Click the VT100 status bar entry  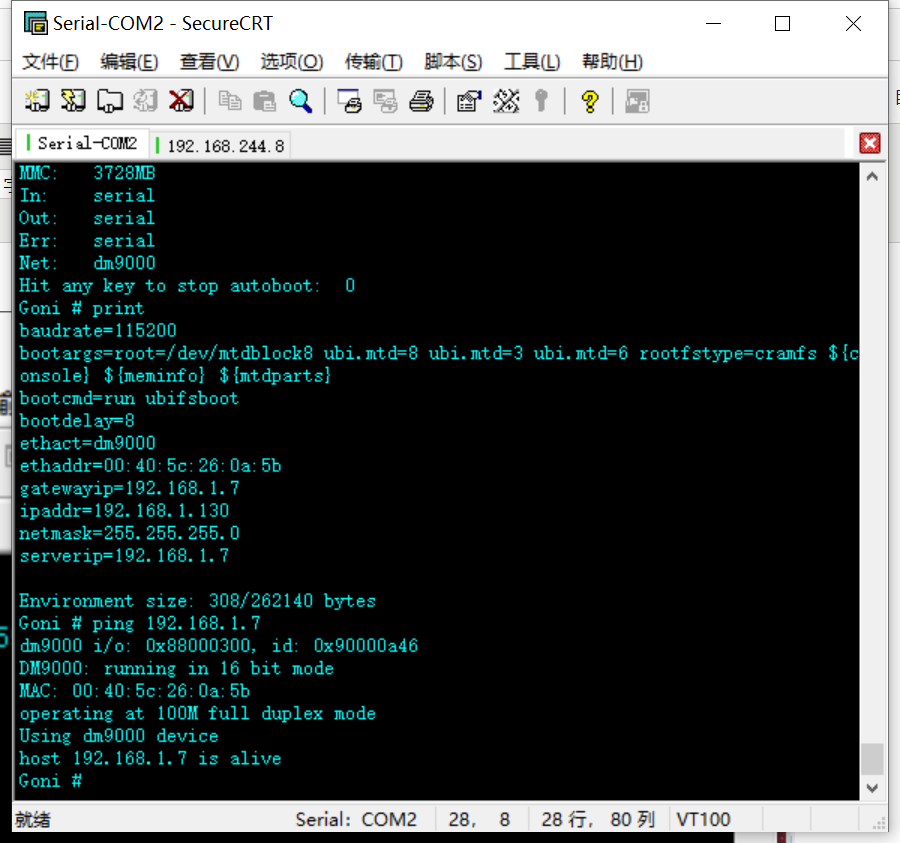pyautogui.click(x=703, y=819)
